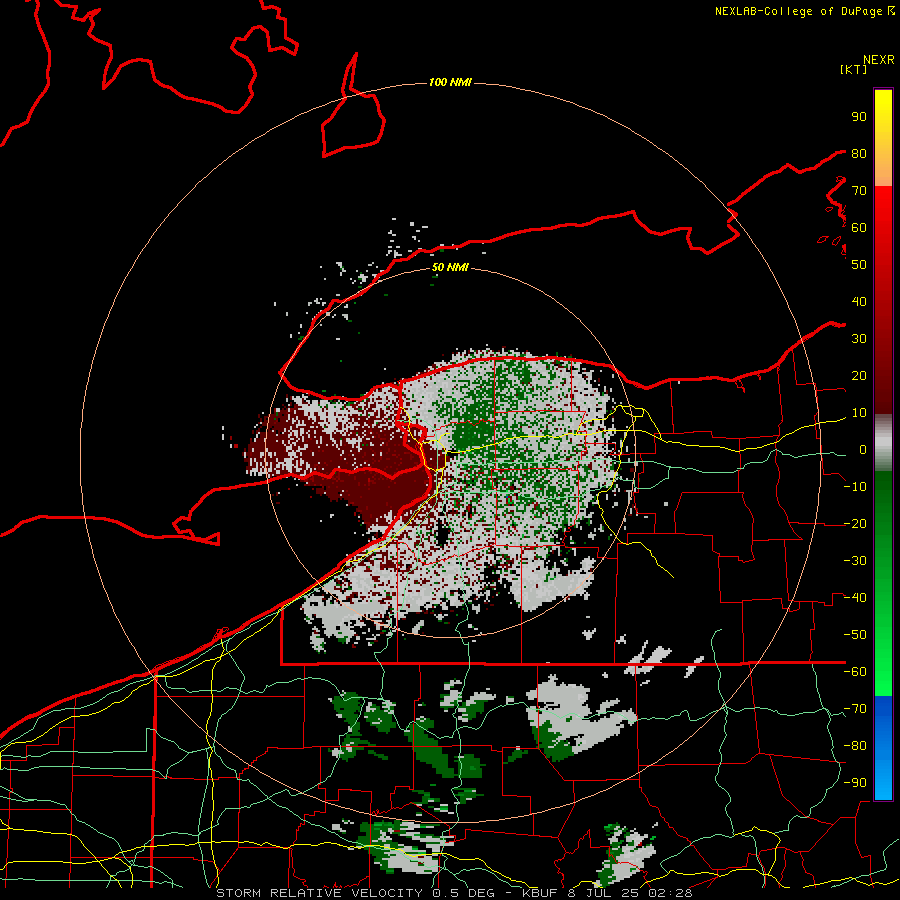Screen dimensions: 900x900
Task: Click the 10 value on the velocity scale
Action: tap(859, 413)
